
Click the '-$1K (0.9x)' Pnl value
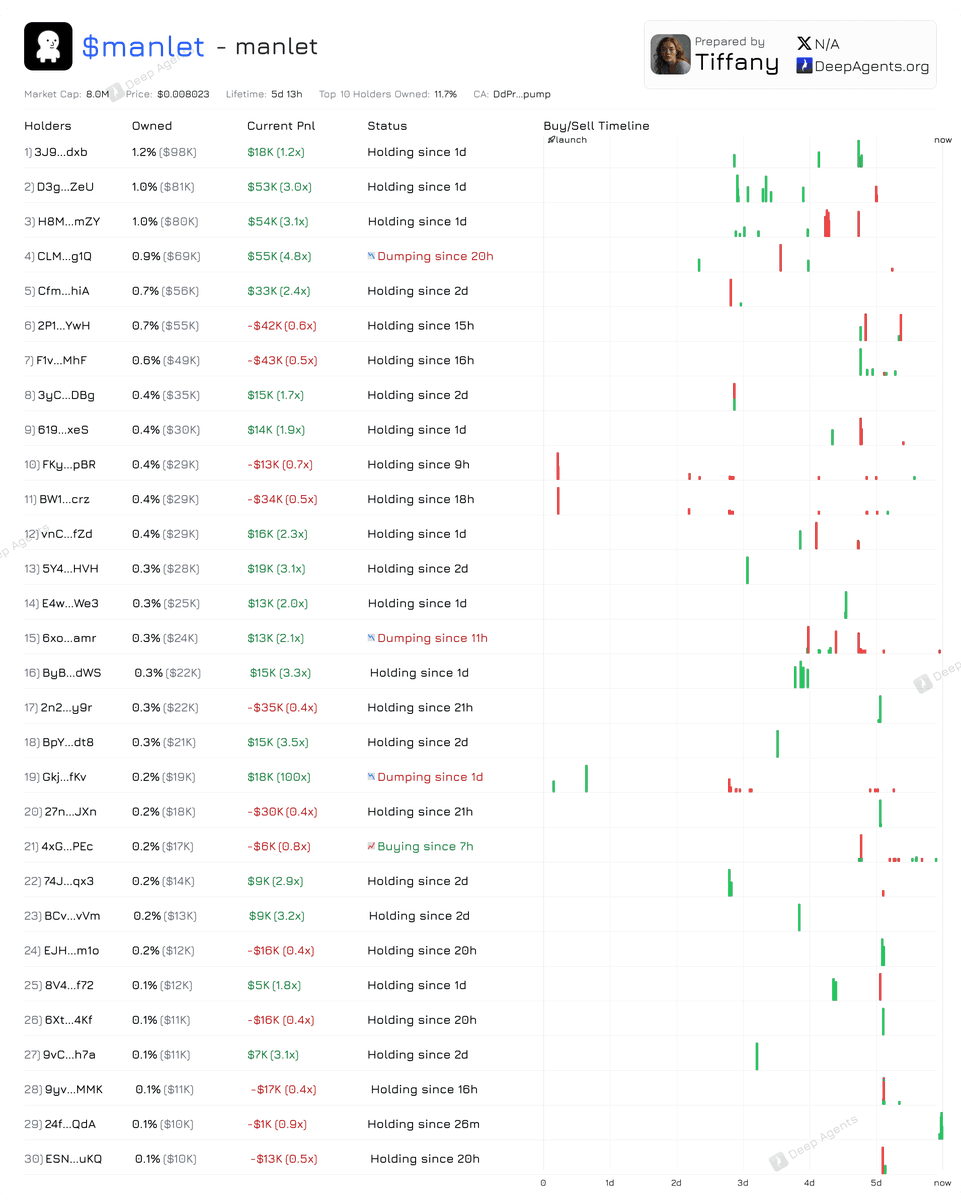pos(278,1124)
